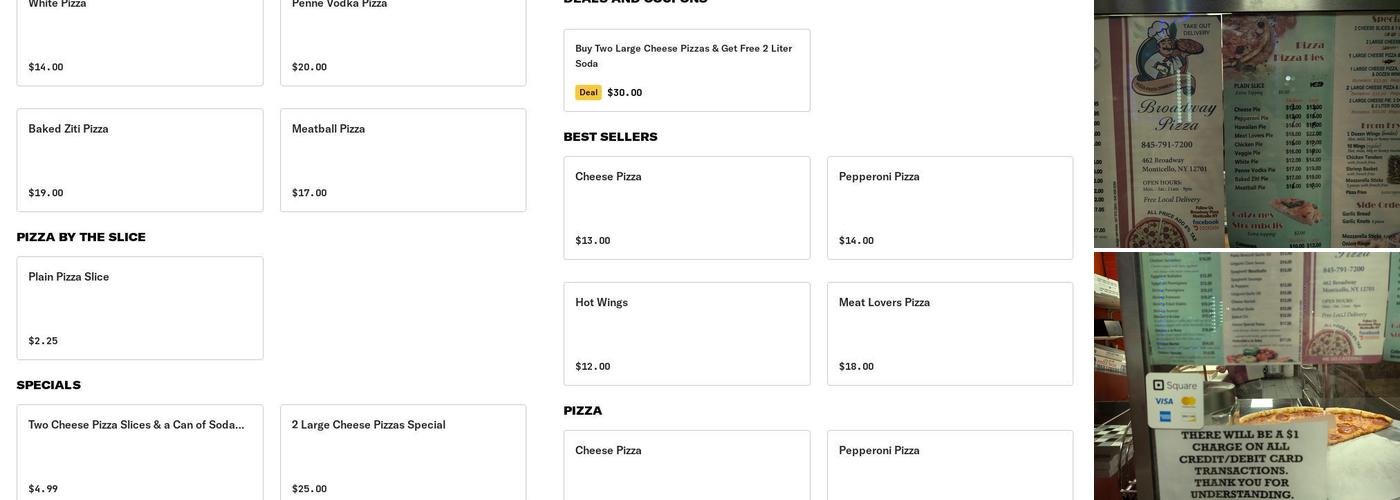Select the Meat Lovers Pizza item
The image size is (1400, 500).
(x=950, y=334)
